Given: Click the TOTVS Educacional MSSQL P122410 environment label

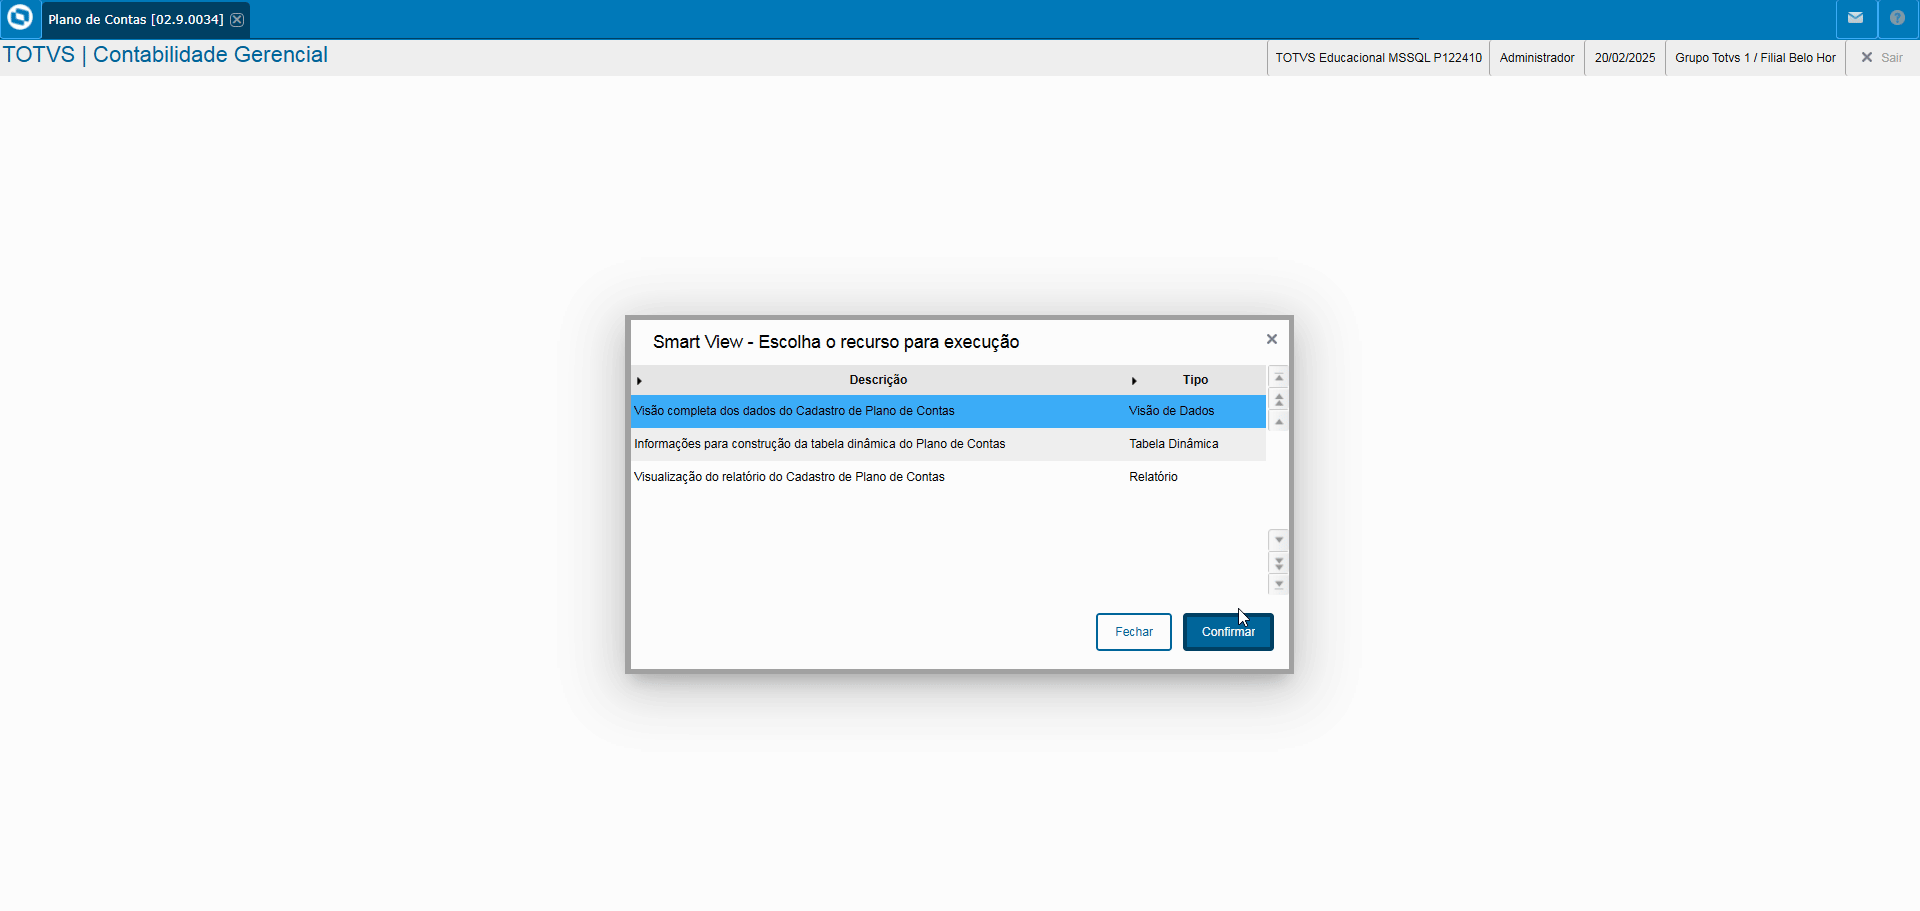Looking at the screenshot, I should [1378, 58].
